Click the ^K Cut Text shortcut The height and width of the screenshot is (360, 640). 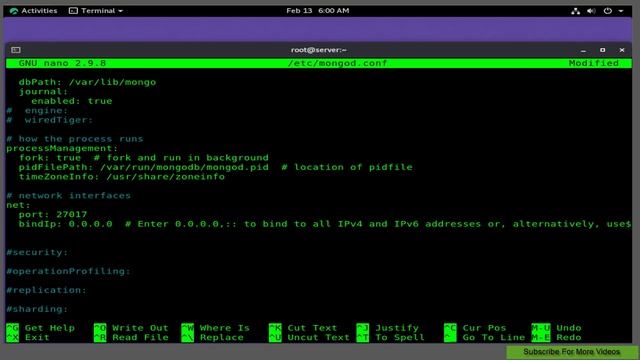(x=303, y=328)
